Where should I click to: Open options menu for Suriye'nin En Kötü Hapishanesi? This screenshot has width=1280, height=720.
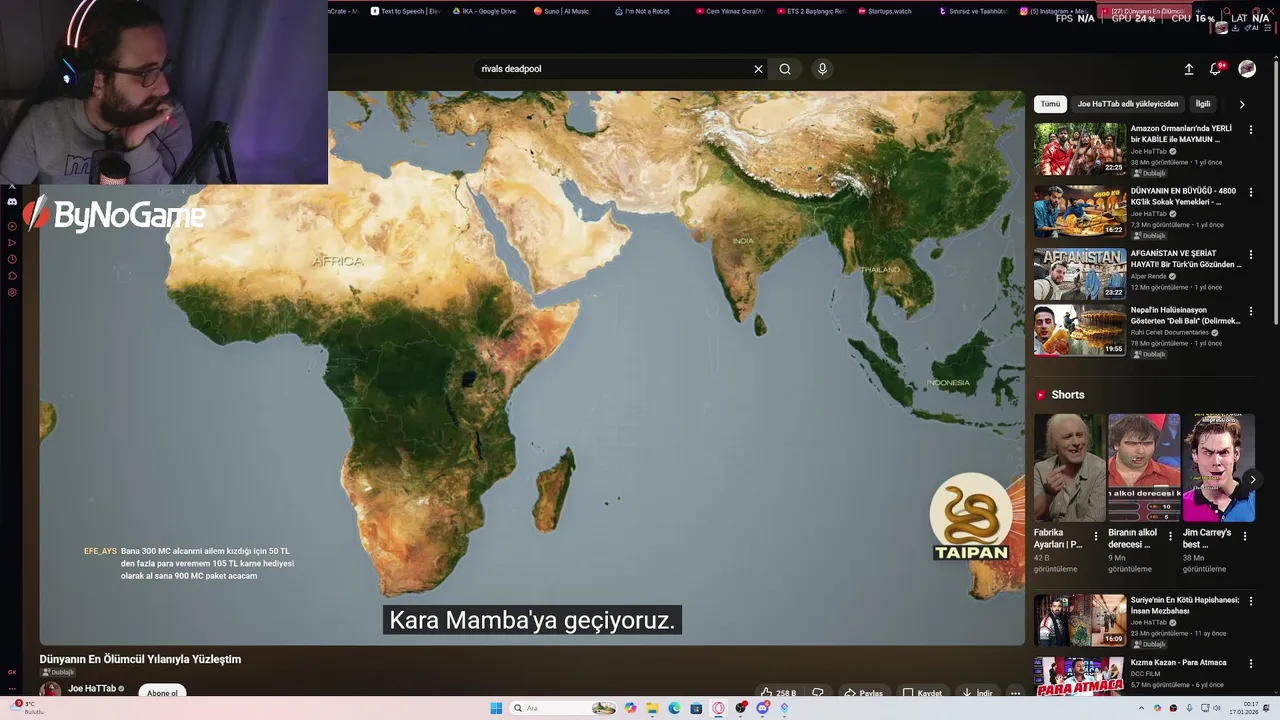1250,601
